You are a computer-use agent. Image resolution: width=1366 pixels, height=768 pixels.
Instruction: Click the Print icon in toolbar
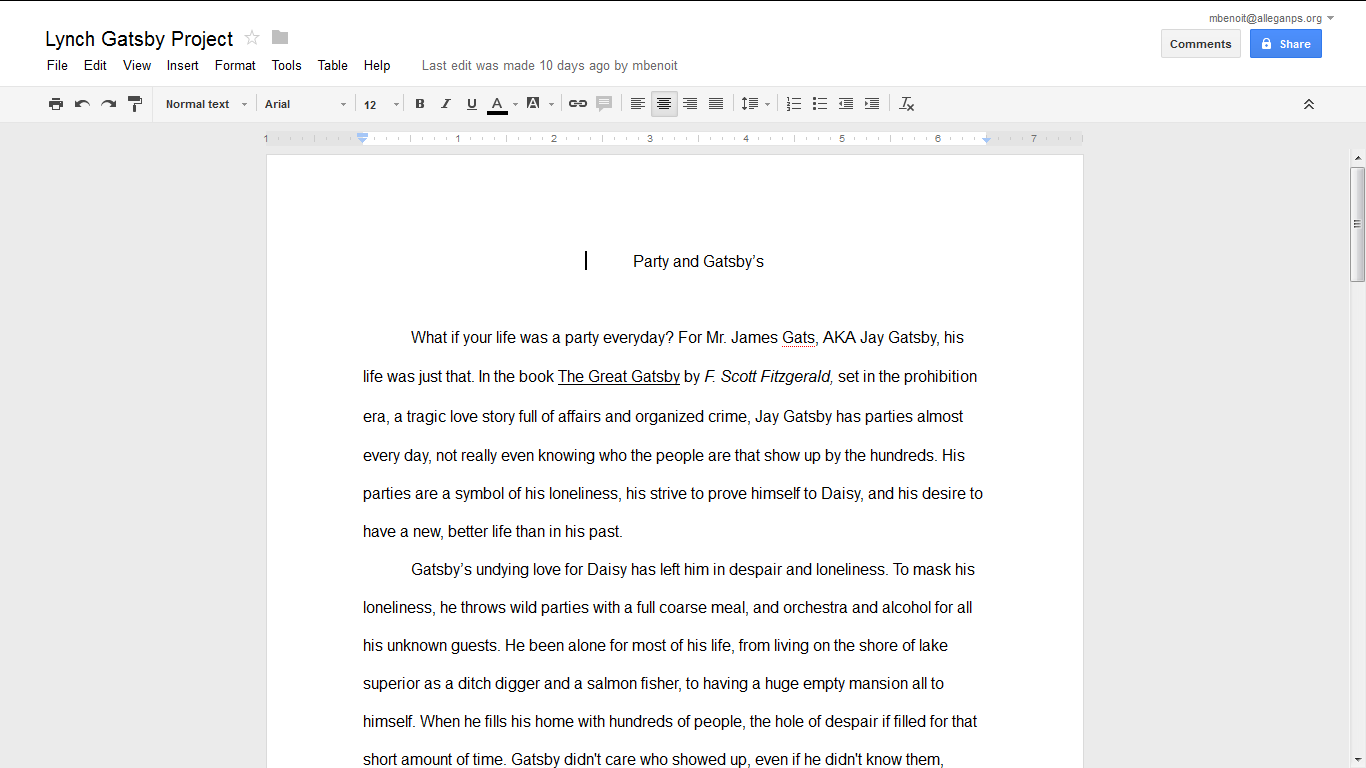pyautogui.click(x=56, y=104)
